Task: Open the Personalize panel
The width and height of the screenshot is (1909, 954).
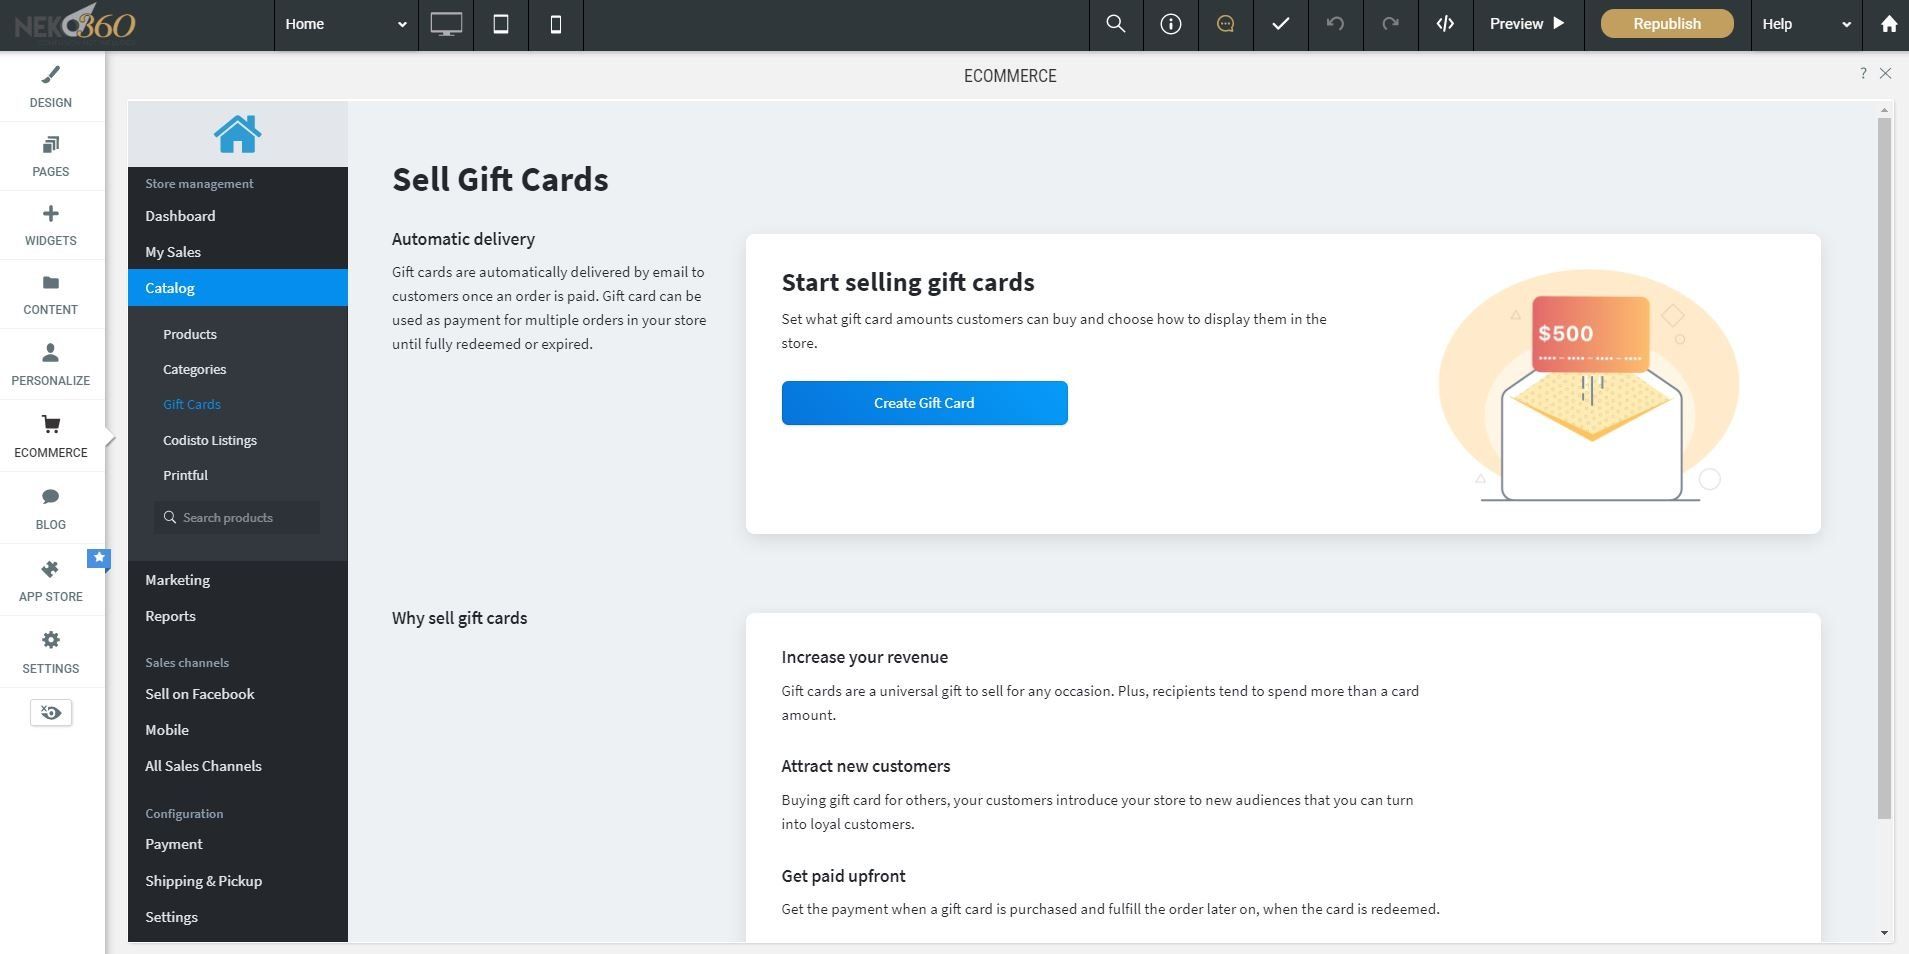Action: pyautogui.click(x=51, y=364)
